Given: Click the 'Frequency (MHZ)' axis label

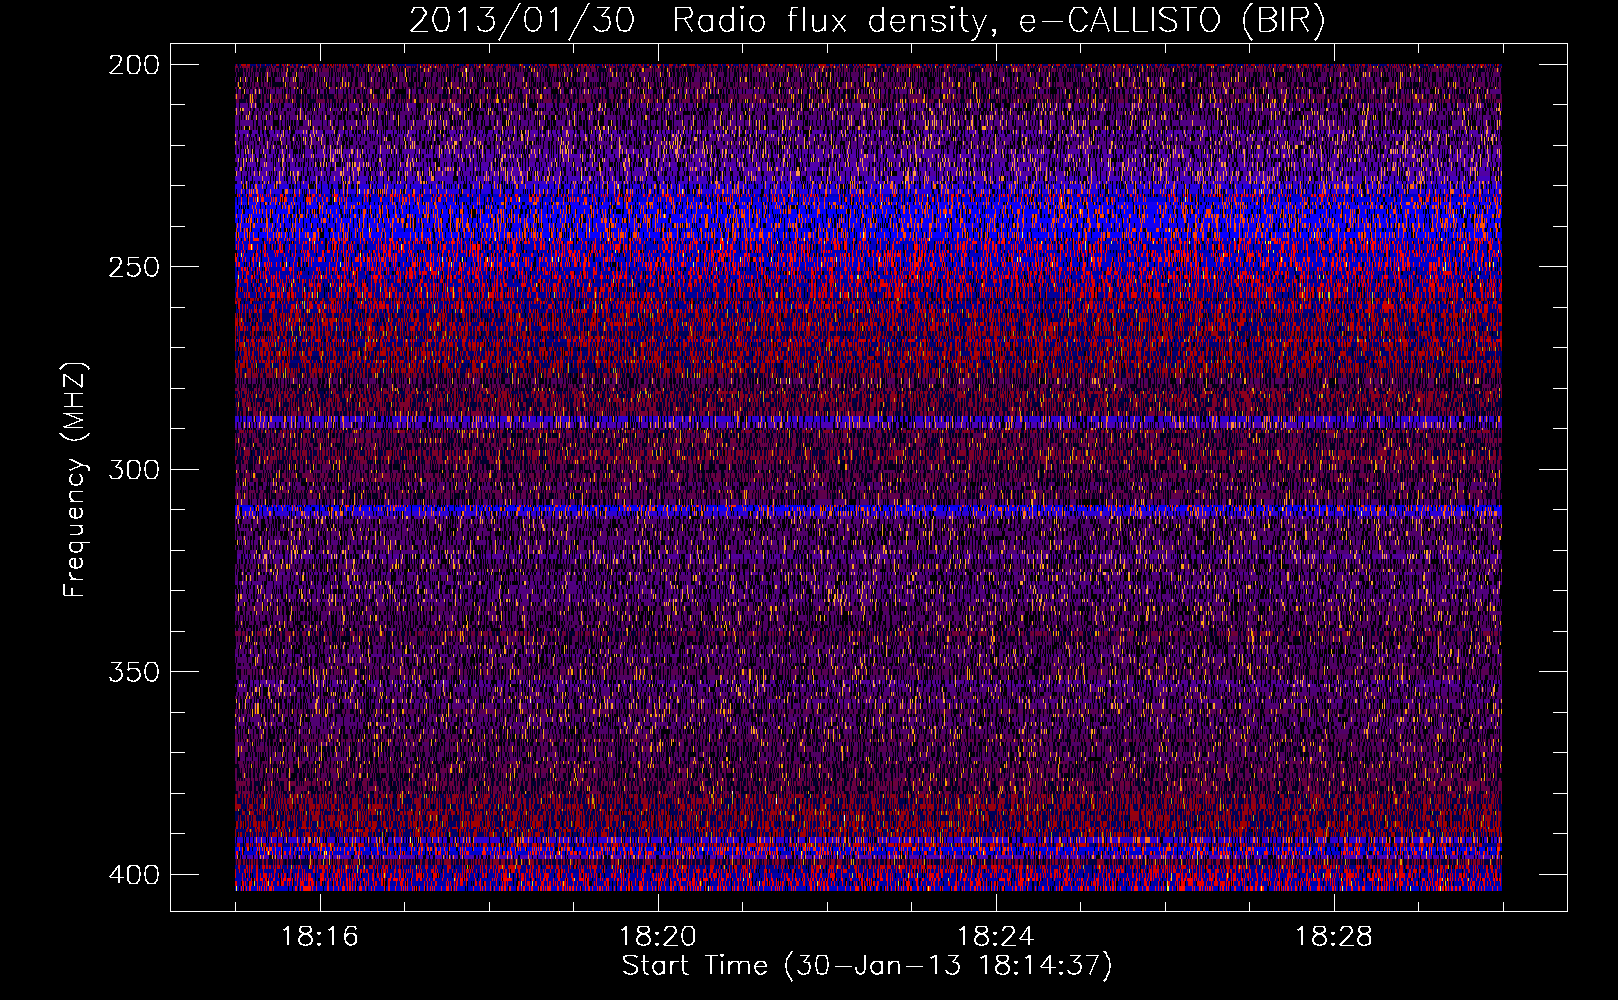Looking at the screenshot, I should (75, 479).
